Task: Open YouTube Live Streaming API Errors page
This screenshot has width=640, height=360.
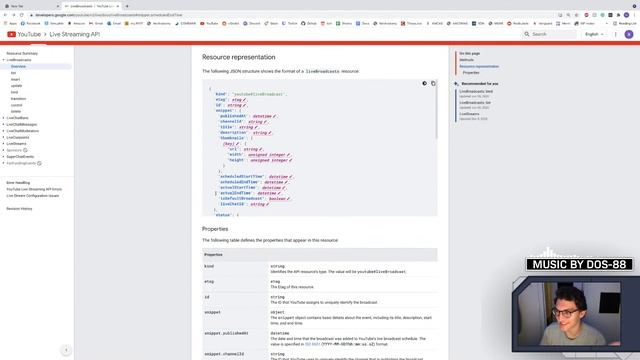Action: (x=34, y=189)
